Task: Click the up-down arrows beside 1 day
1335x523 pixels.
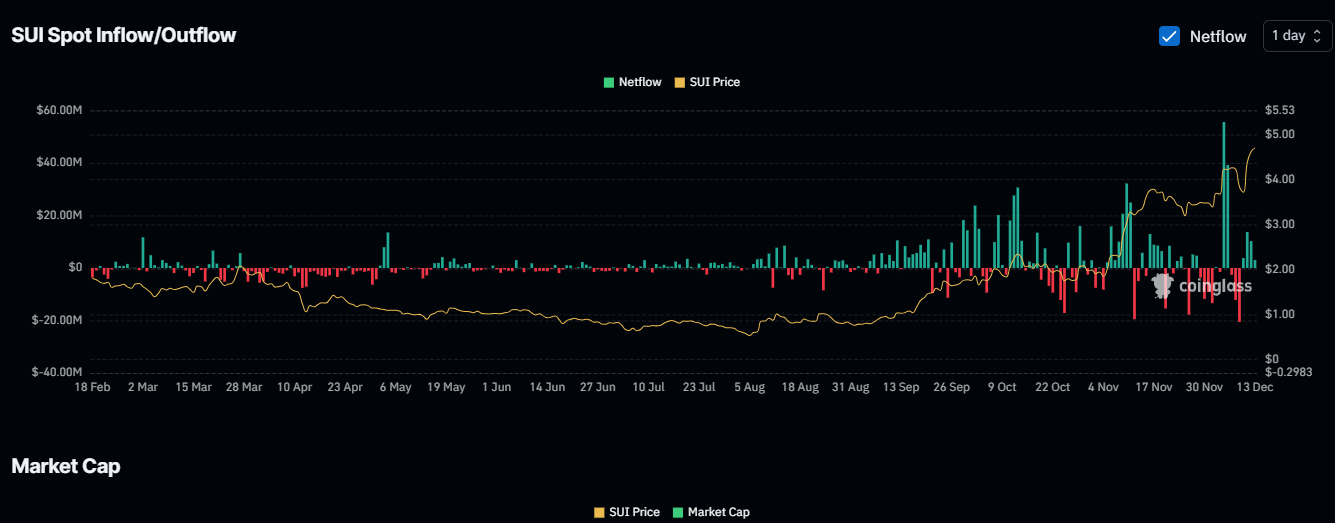Action: click(1317, 36)
